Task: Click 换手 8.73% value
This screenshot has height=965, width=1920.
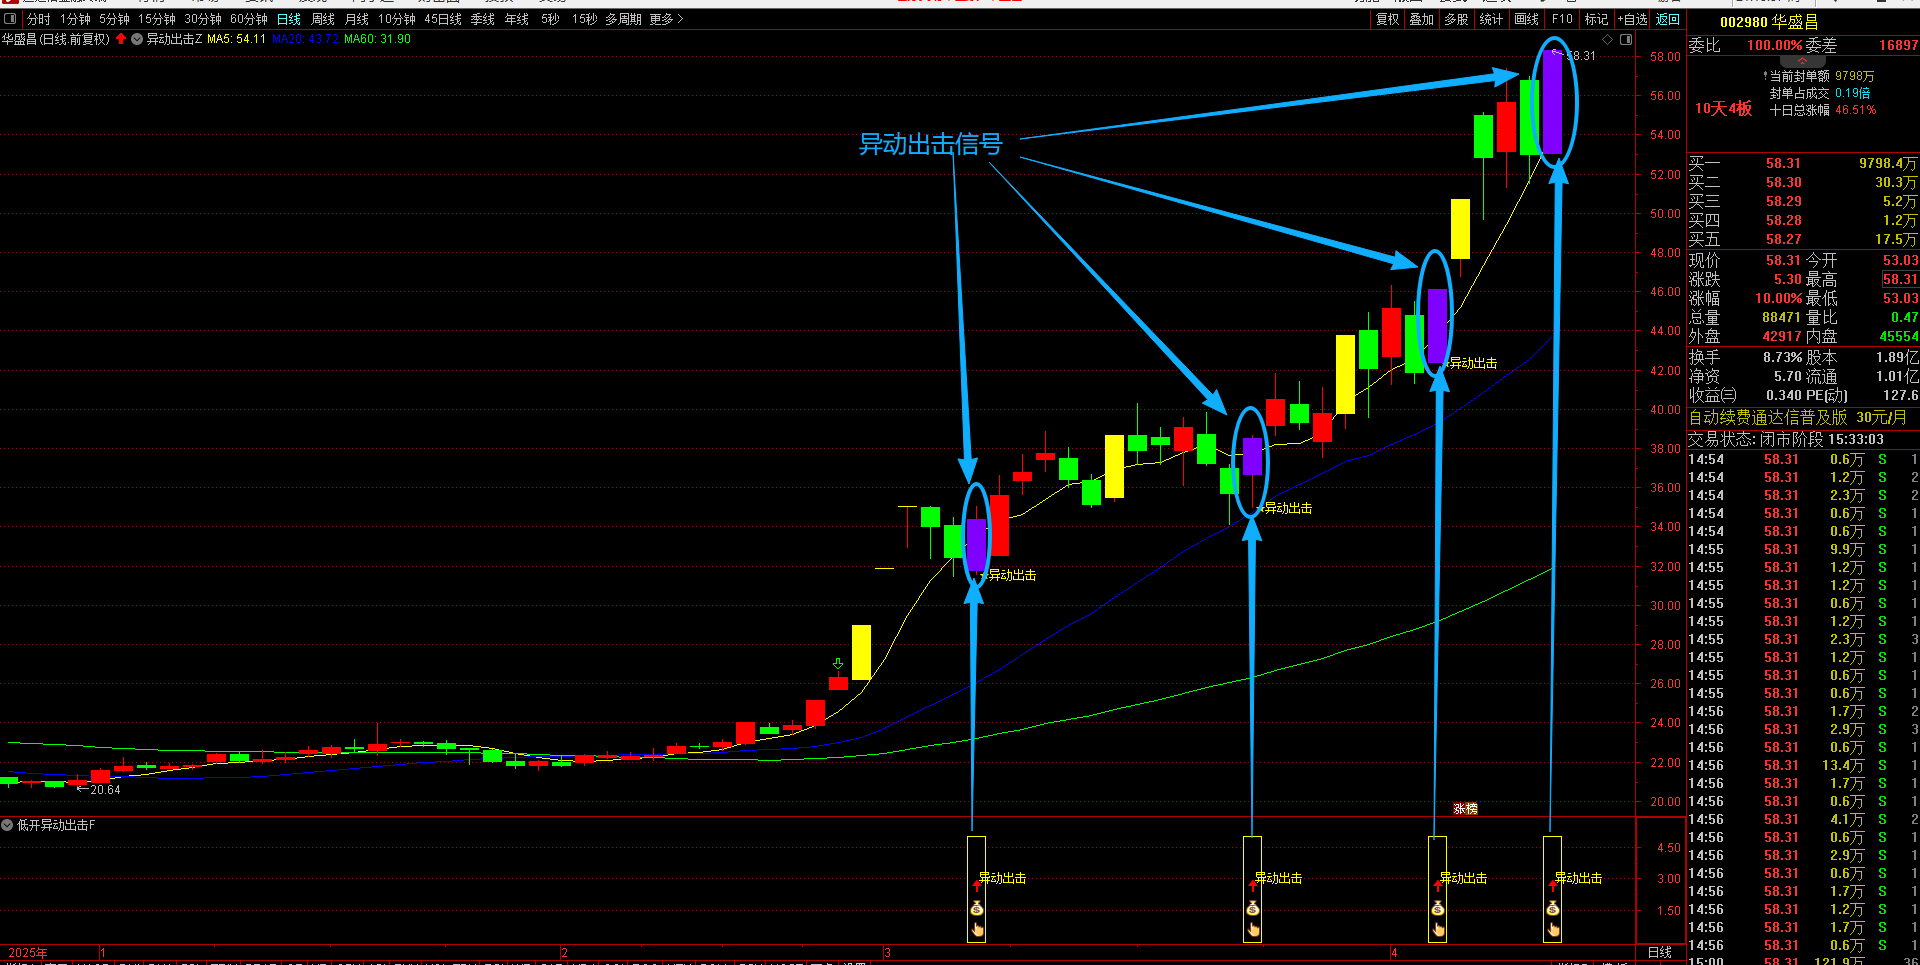Action: pyautogui.click(x=1782, y=357)
